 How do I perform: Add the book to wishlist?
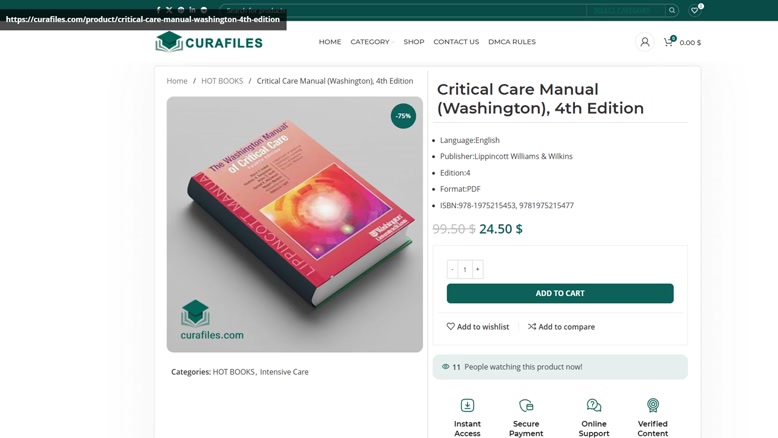(478, 326)
